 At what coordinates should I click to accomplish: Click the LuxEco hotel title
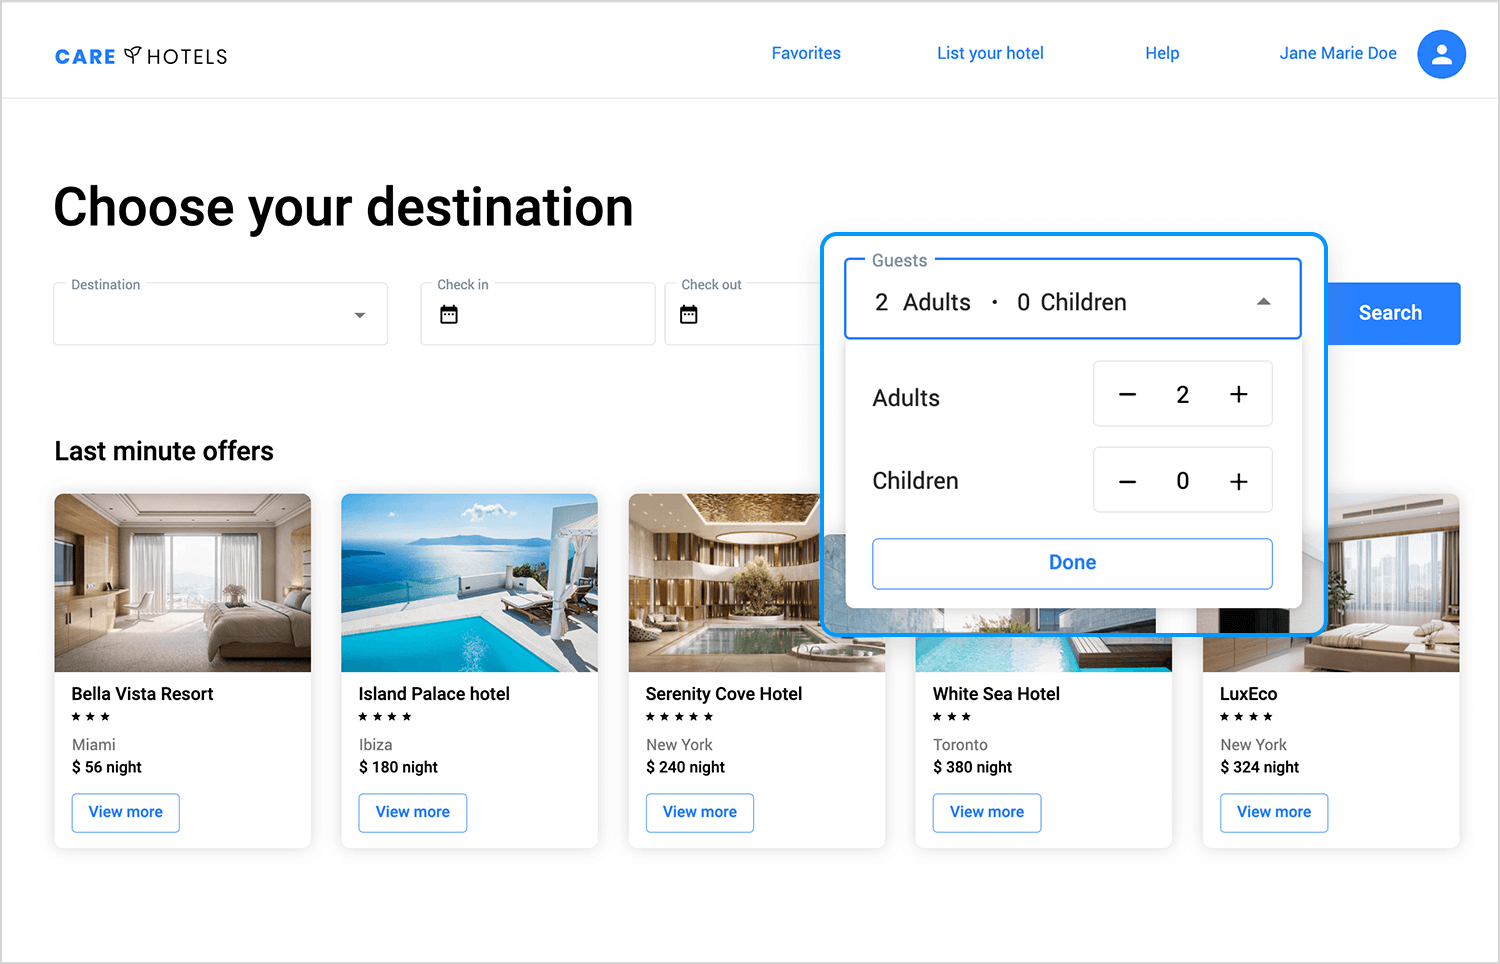[1248, 694]
